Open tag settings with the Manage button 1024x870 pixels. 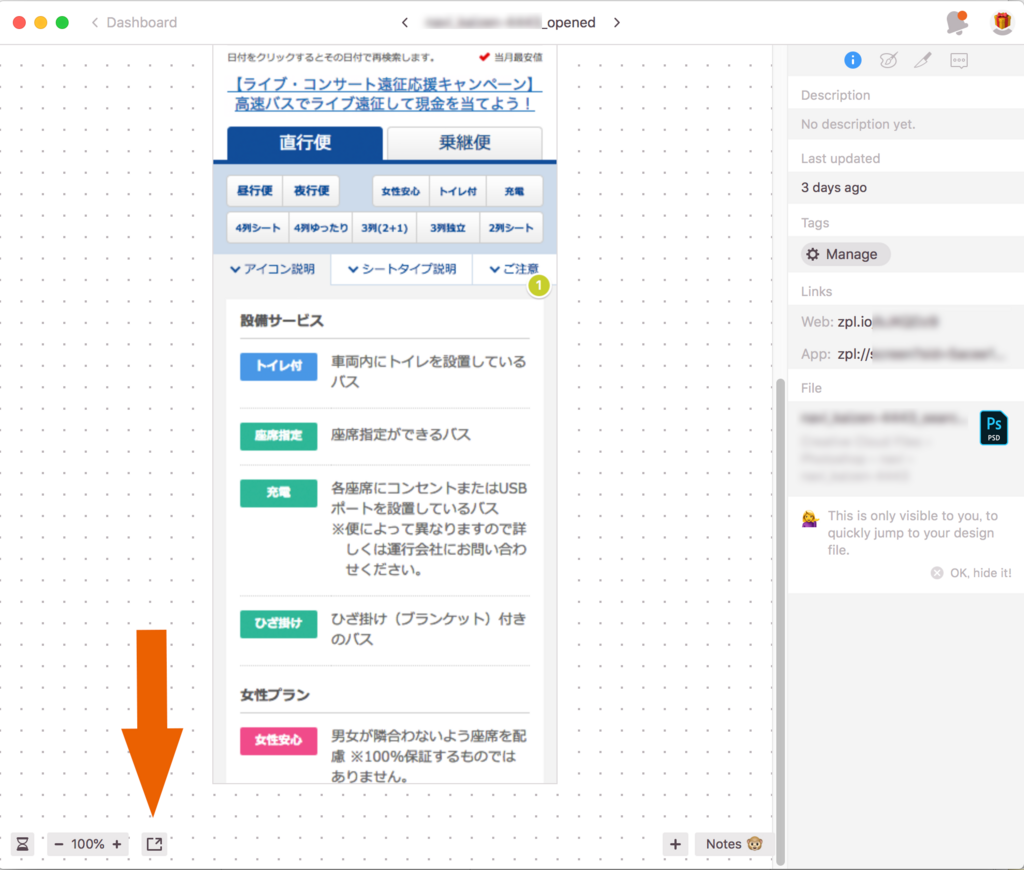point(844,254)
